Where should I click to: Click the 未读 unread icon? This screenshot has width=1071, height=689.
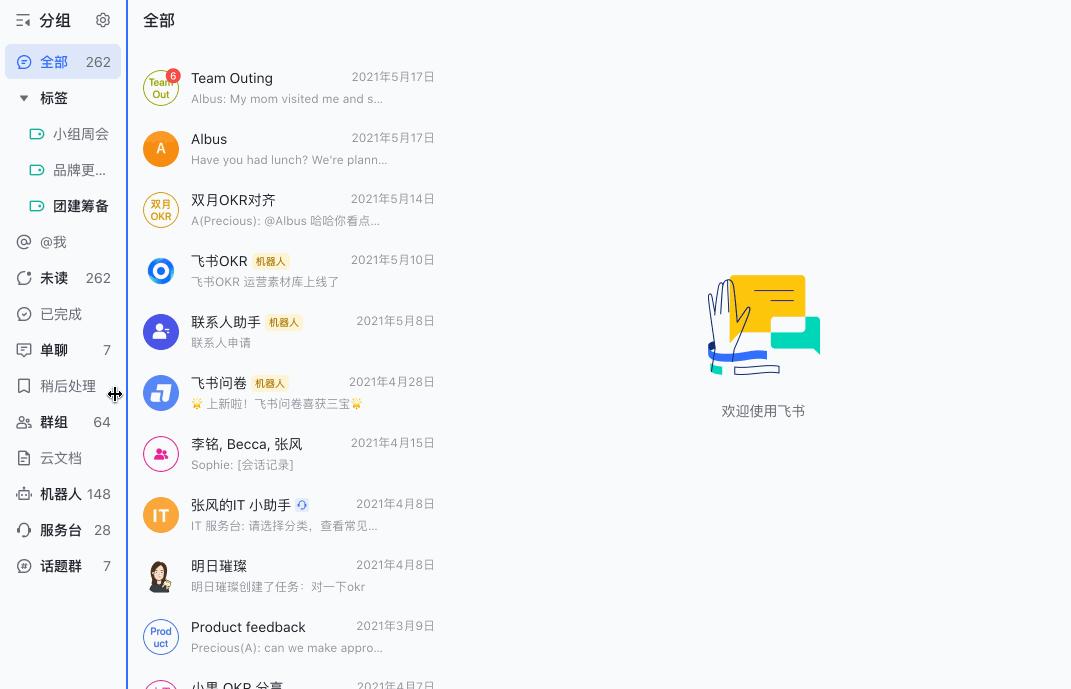(24, 278)
